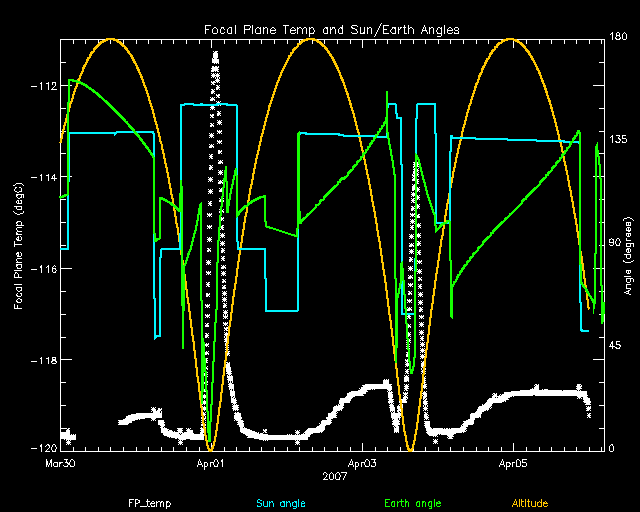Select the Apr05 date tick label
Screen dimensions: 640x512
pyautogui.click(x=513, y=464)
